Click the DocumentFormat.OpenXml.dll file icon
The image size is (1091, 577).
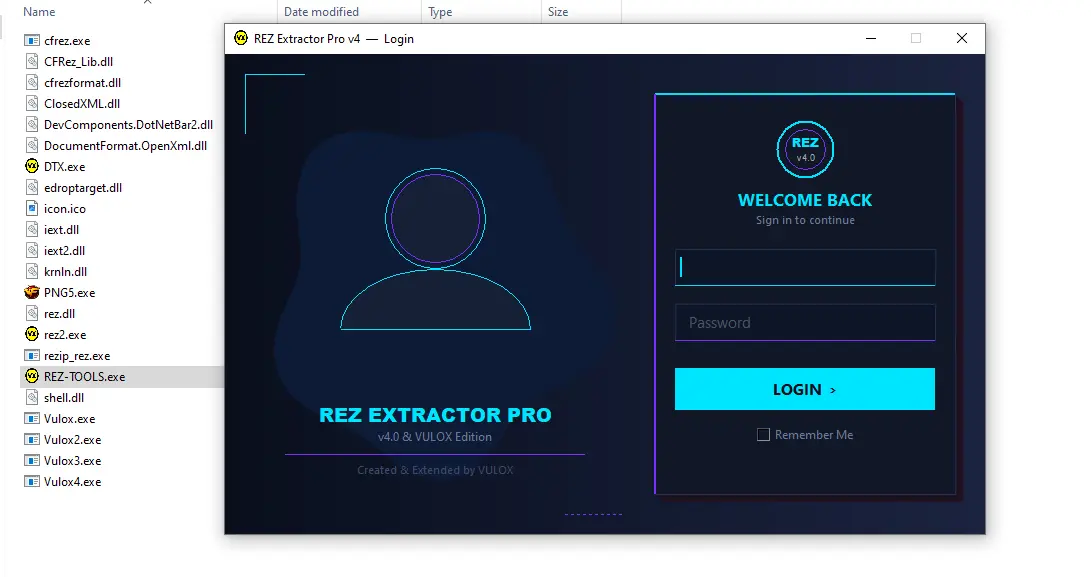click(x=32, y=145)
